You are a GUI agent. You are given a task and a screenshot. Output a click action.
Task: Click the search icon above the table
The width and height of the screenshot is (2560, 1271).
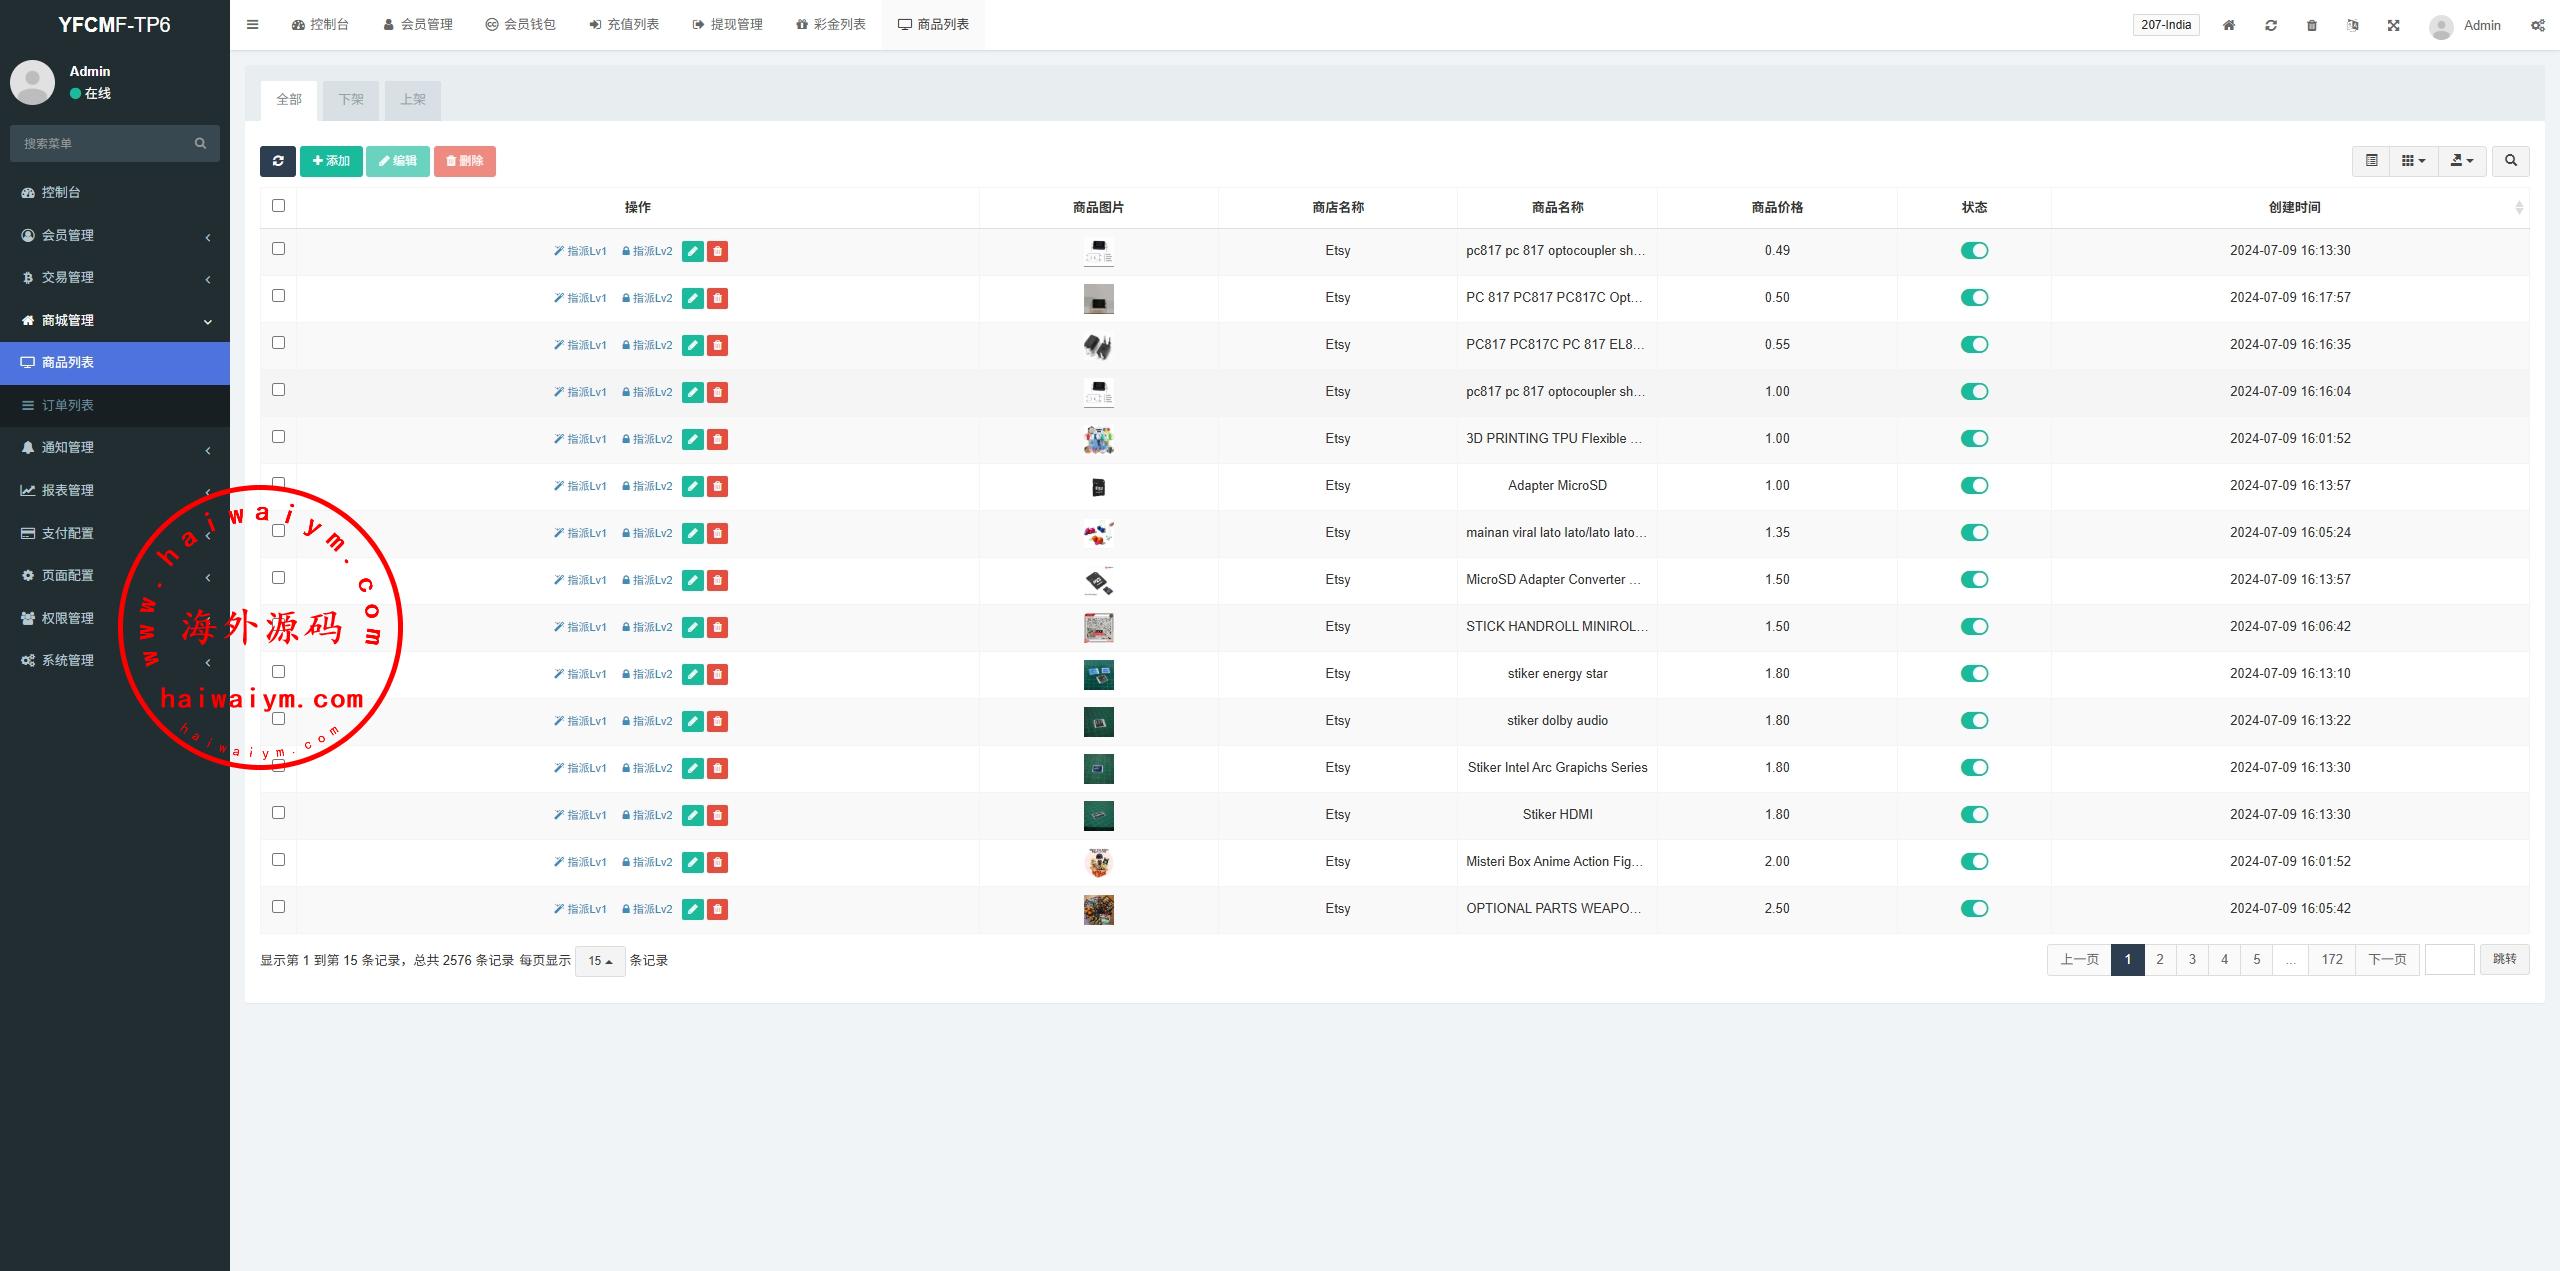[2511, 161]
